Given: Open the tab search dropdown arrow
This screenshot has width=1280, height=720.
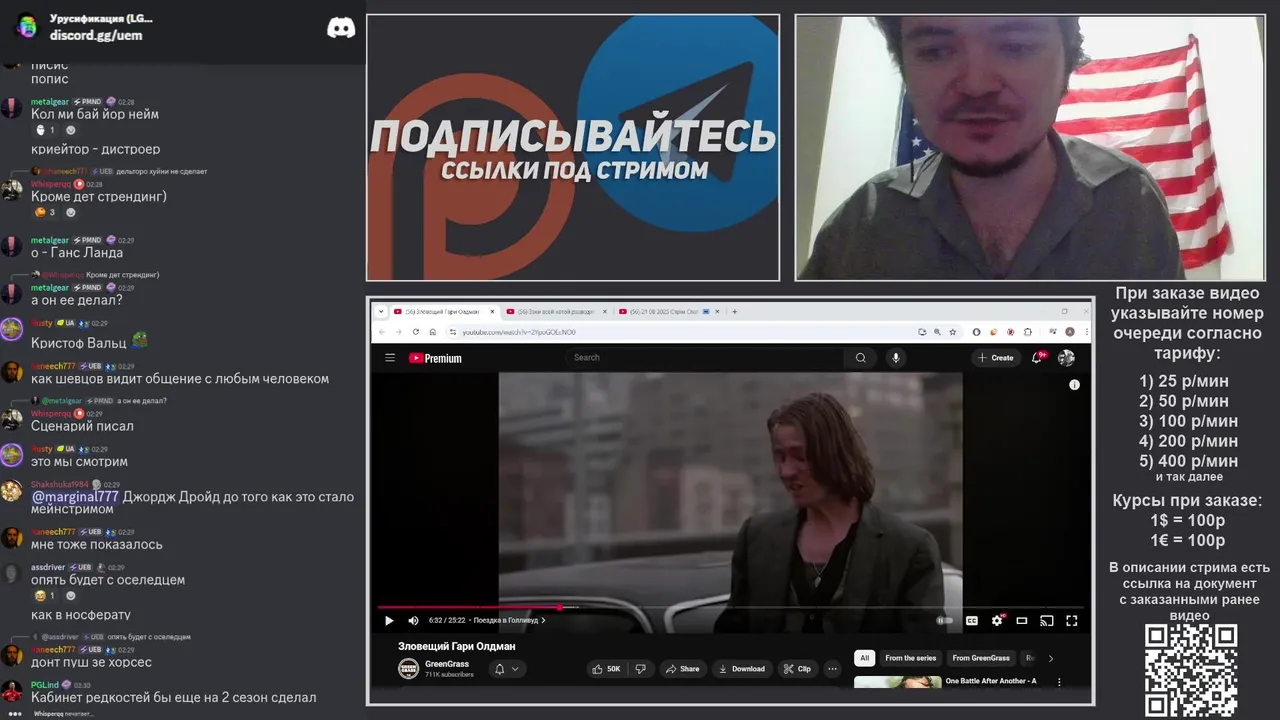Looking at the screenshot, I should [381, 312].
